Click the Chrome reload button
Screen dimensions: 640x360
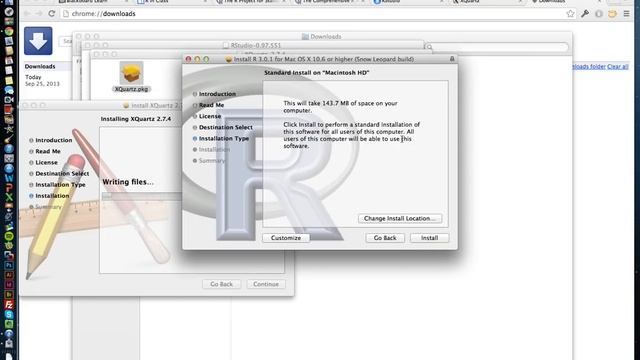[51, 13]
